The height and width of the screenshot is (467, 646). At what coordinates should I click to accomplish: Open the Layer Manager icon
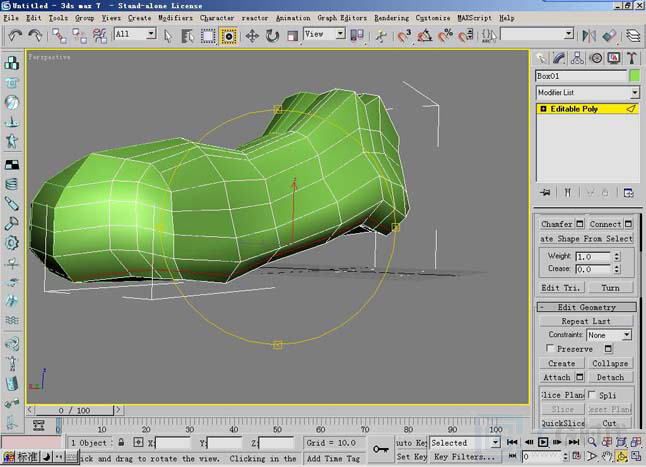[633, 36]
